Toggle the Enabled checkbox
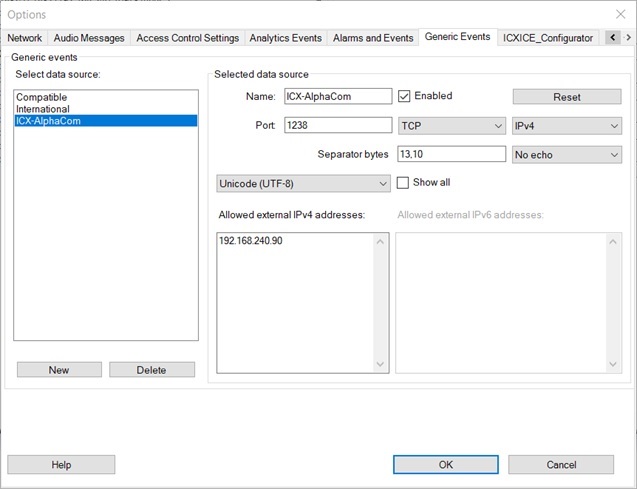The image size is (637, 489). pos(405,97)
